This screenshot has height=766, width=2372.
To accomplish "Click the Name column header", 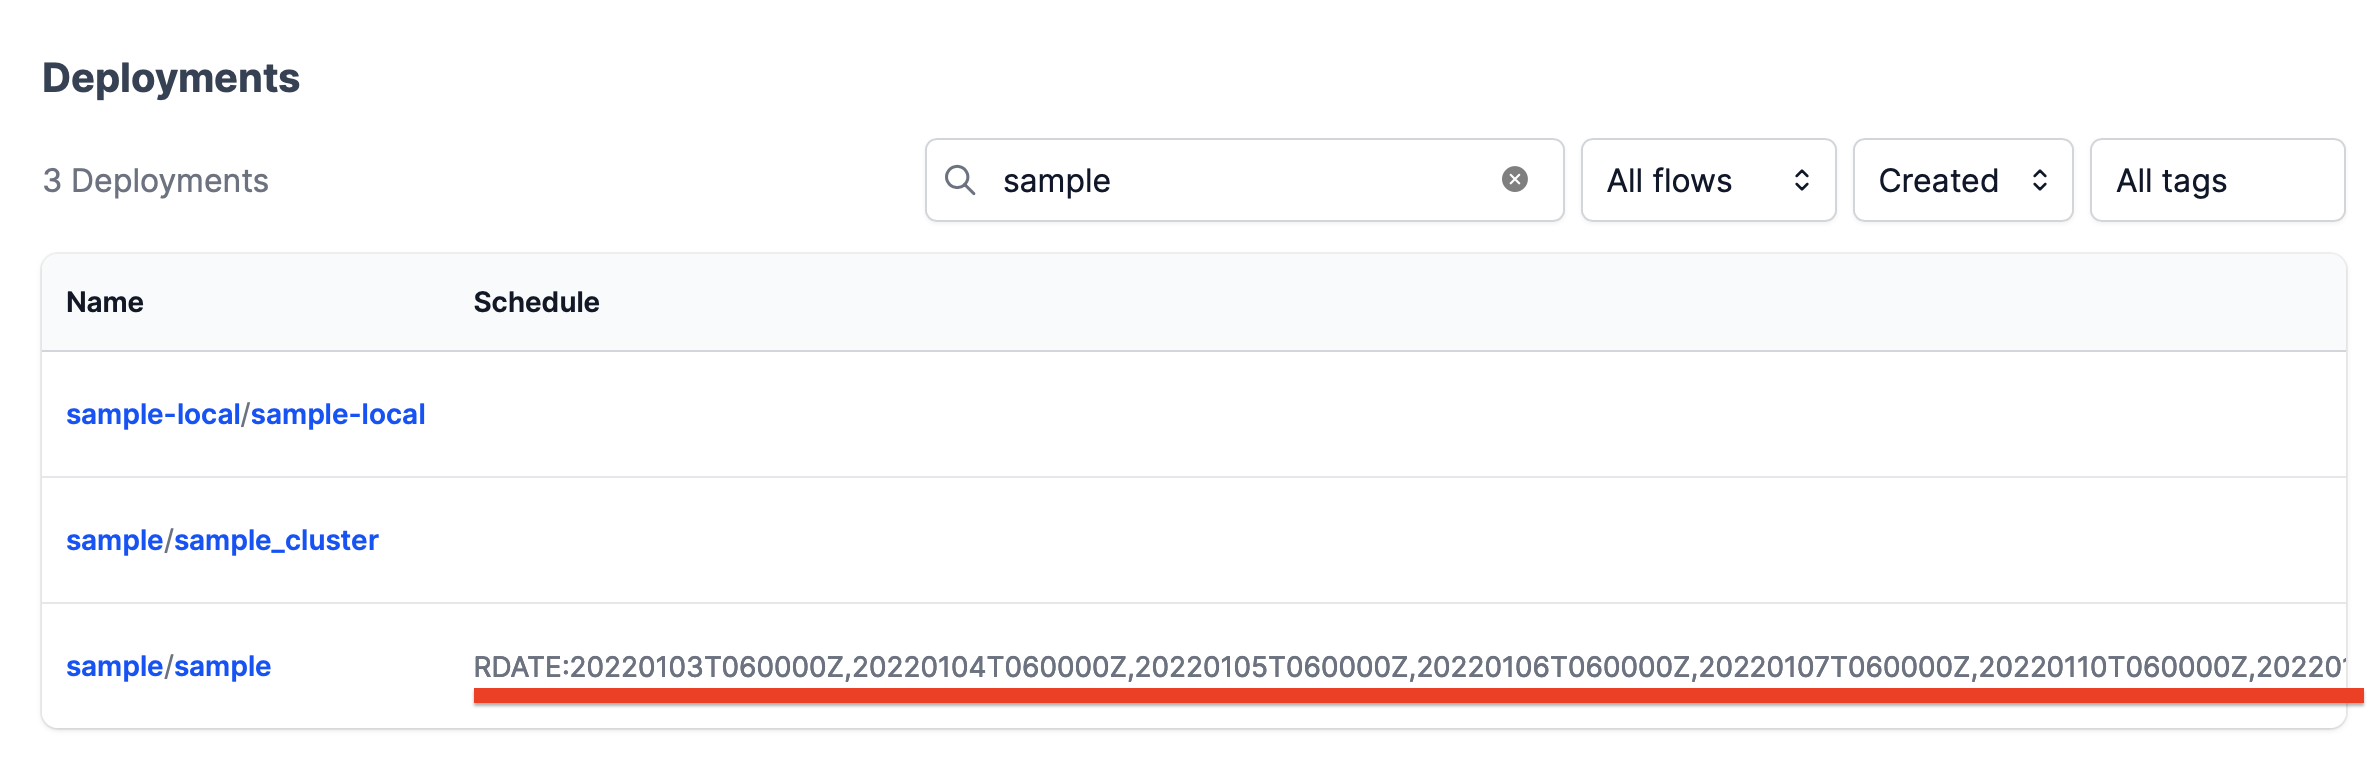I will pos(104,301).
